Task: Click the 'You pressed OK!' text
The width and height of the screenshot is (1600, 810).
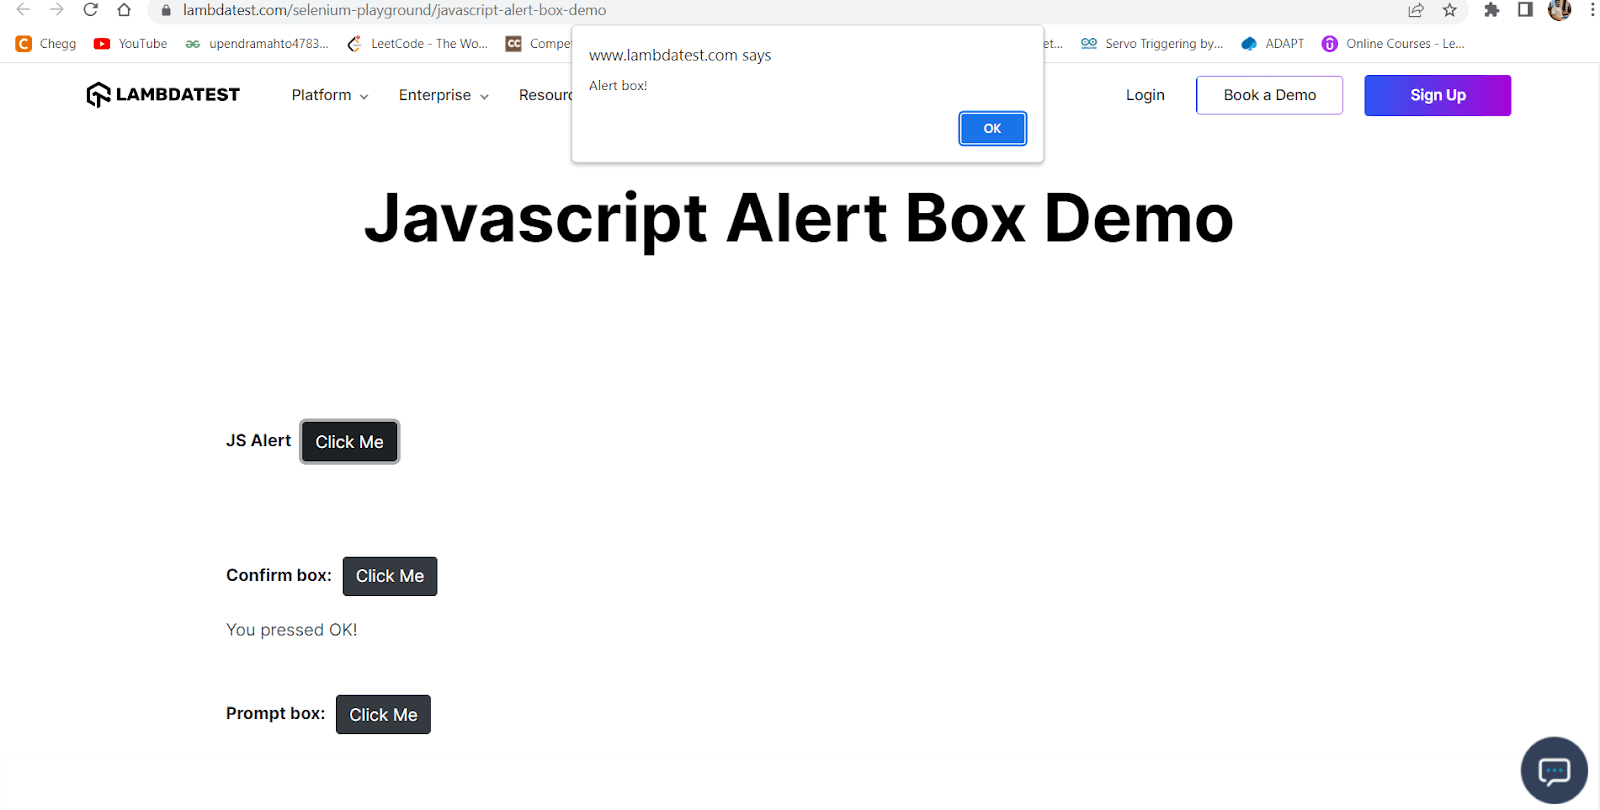Action: point(292,630)
